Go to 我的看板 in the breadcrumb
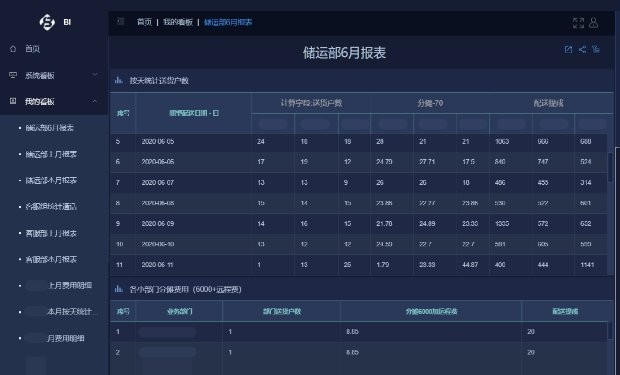The width and height of the screenshot is (620, 375). pos(178,22)
